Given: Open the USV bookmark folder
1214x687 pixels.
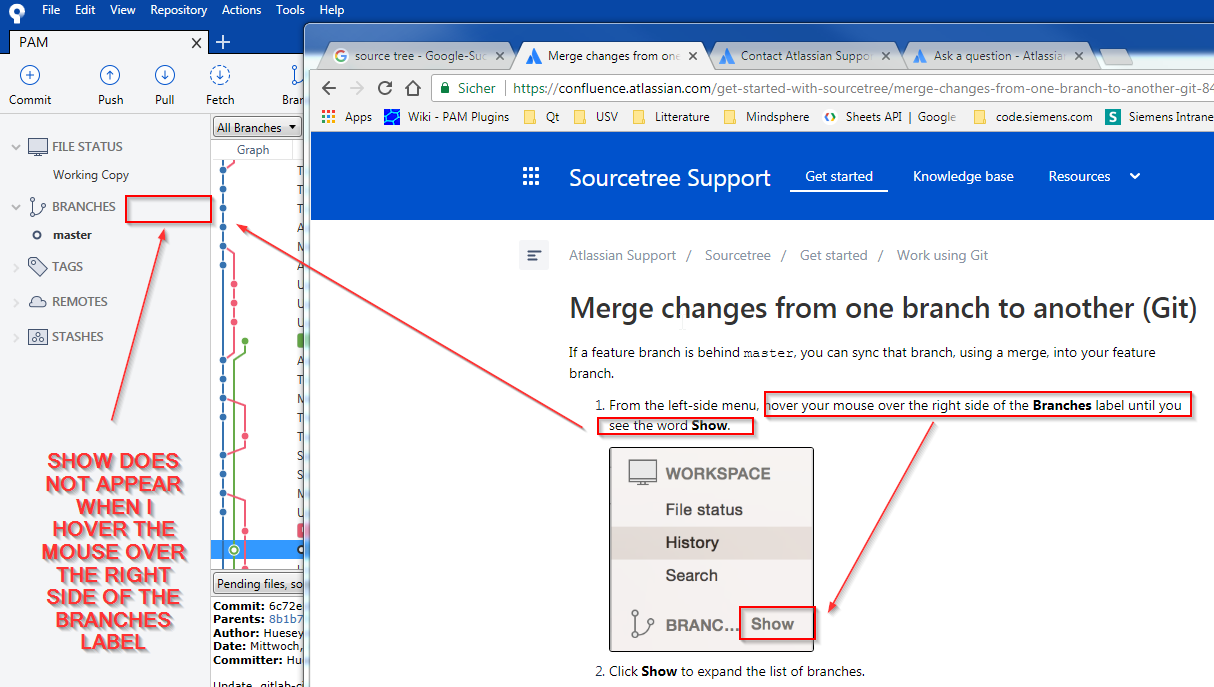Looking at the screenshot, I should coord(596,117).
